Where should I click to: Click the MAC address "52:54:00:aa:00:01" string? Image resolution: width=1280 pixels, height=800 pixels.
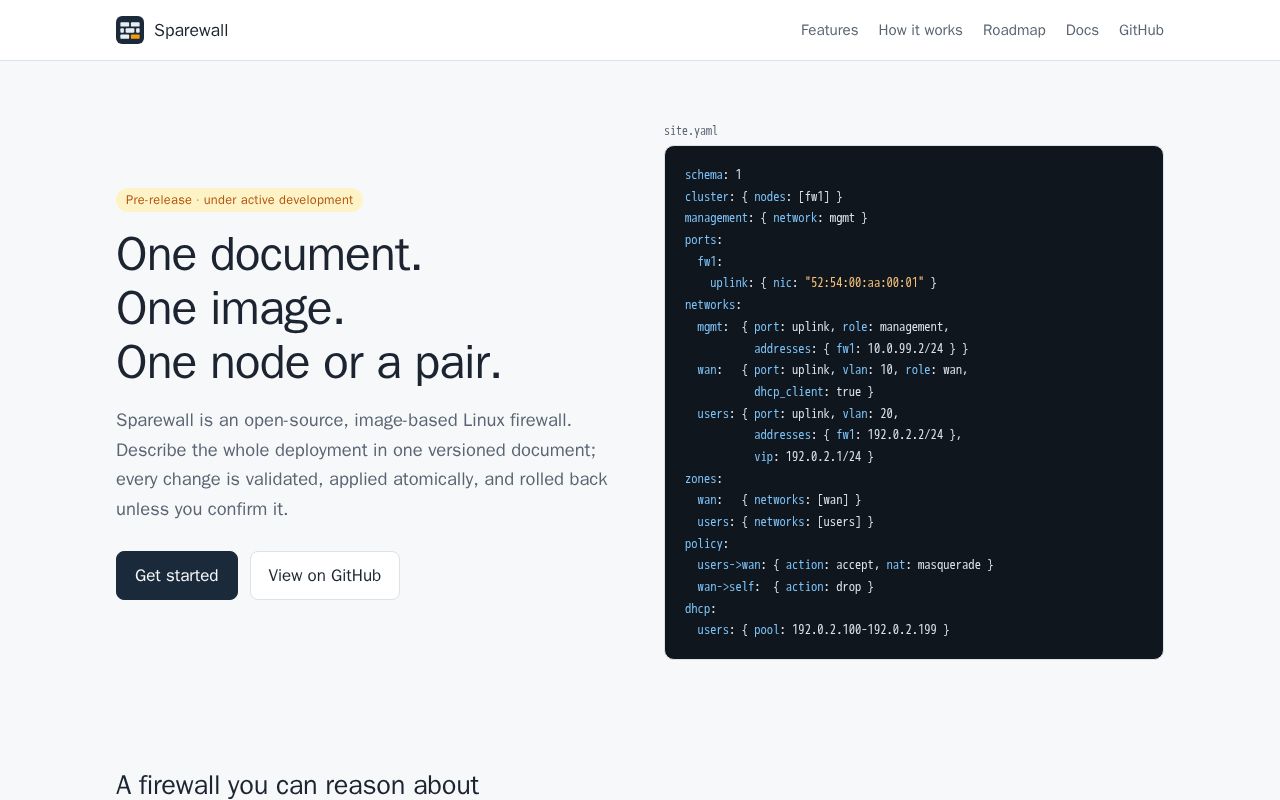tap(864, 283)
